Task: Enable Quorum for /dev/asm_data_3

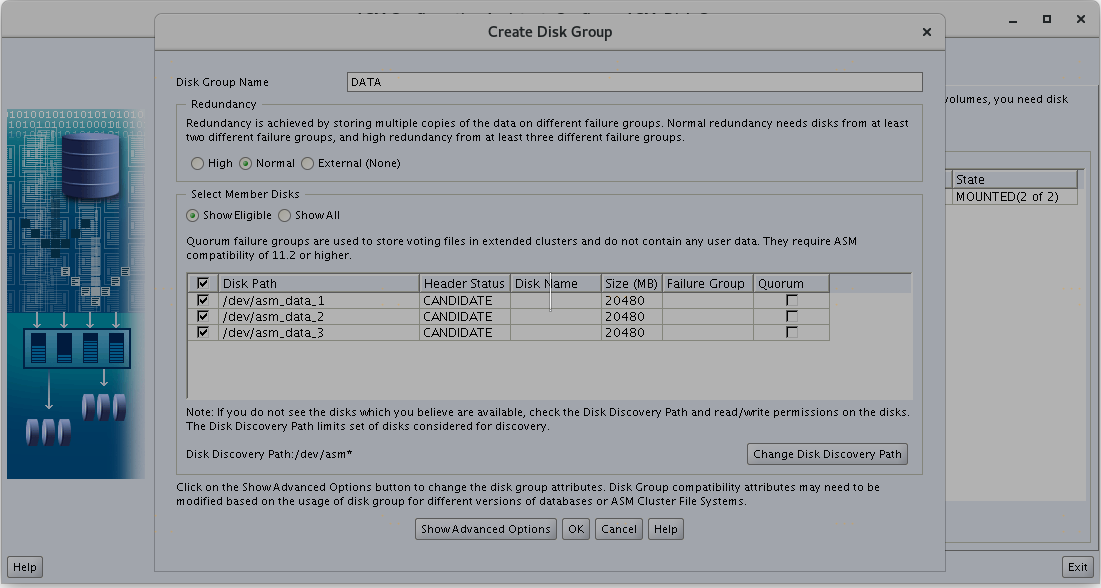Action: (792, 332)
